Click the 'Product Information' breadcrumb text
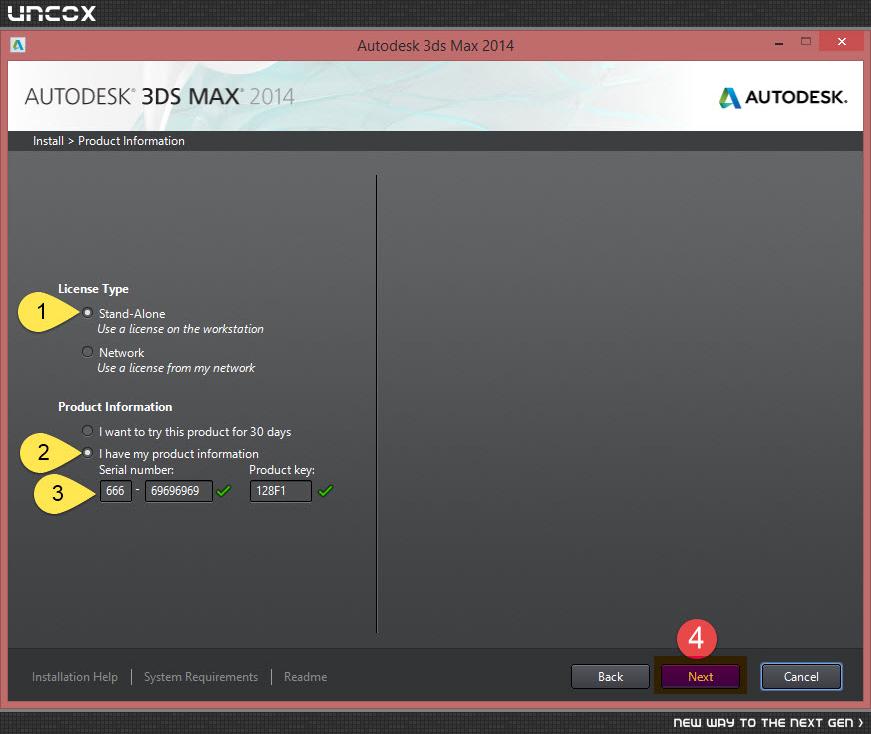Image resolution: width=871 pixels, height=734 pixels. pos(131,141)
